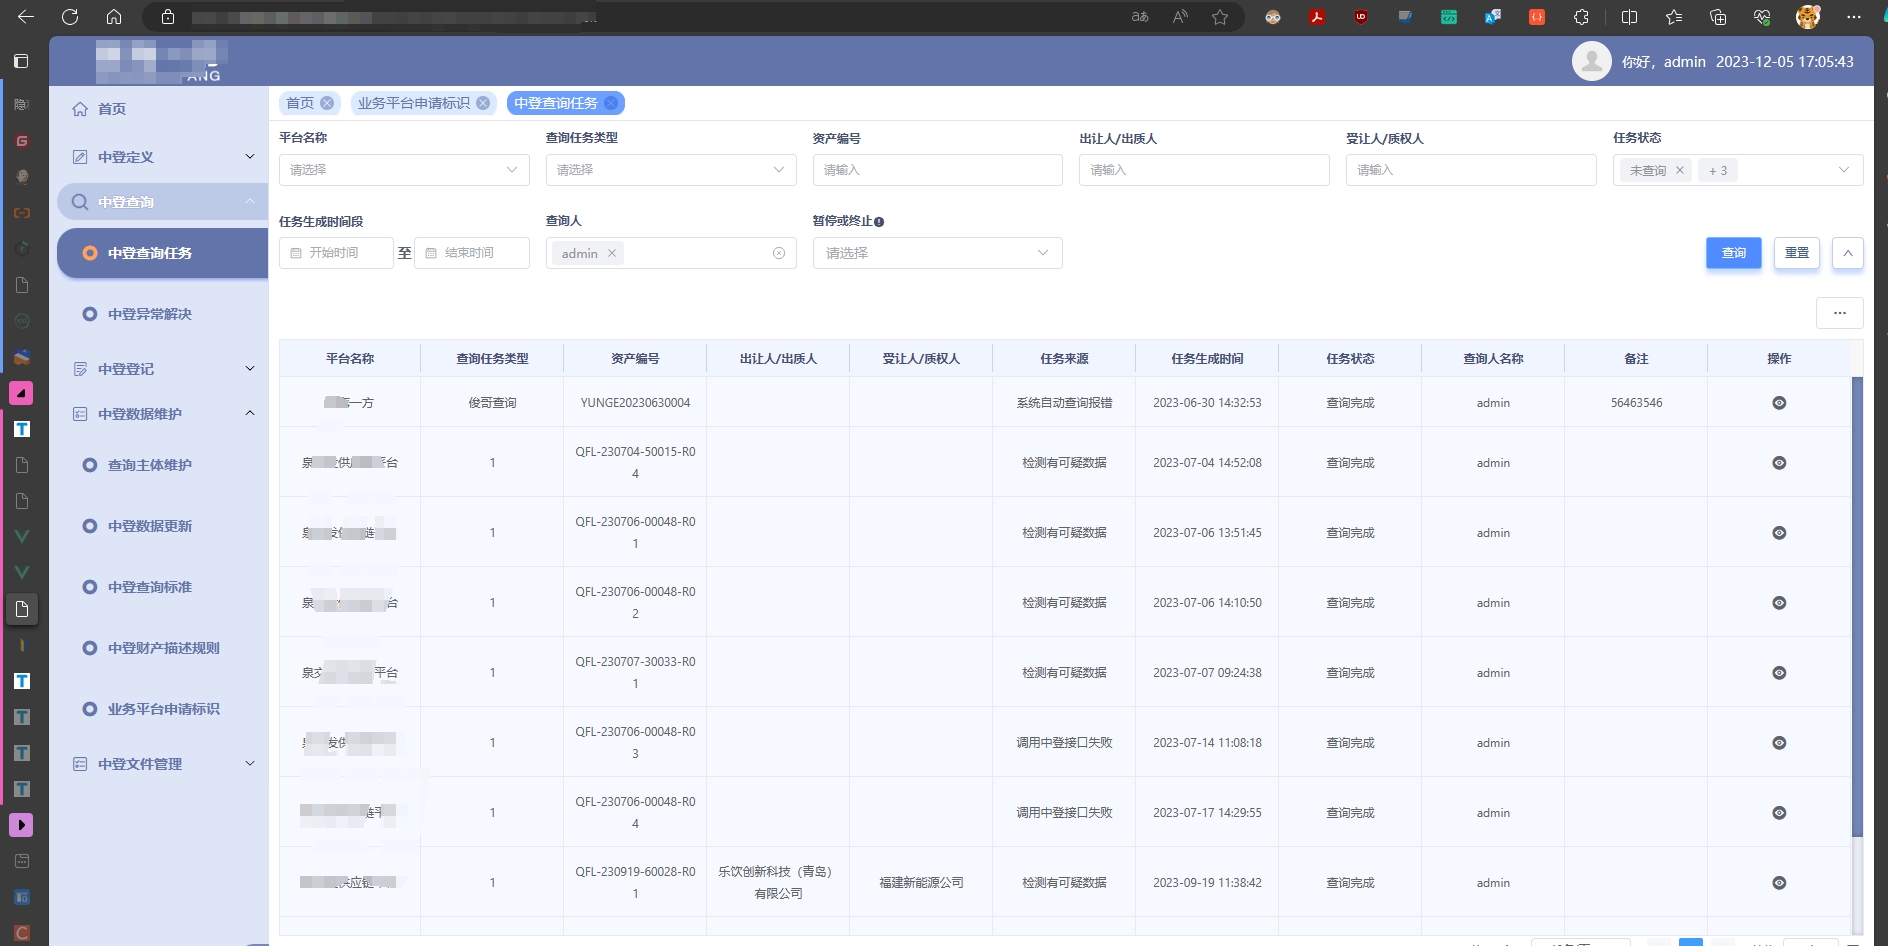Clear the 查询人 field with the circle-x icon
This screenshot has width=1888, height=946.
coord(779,253)
